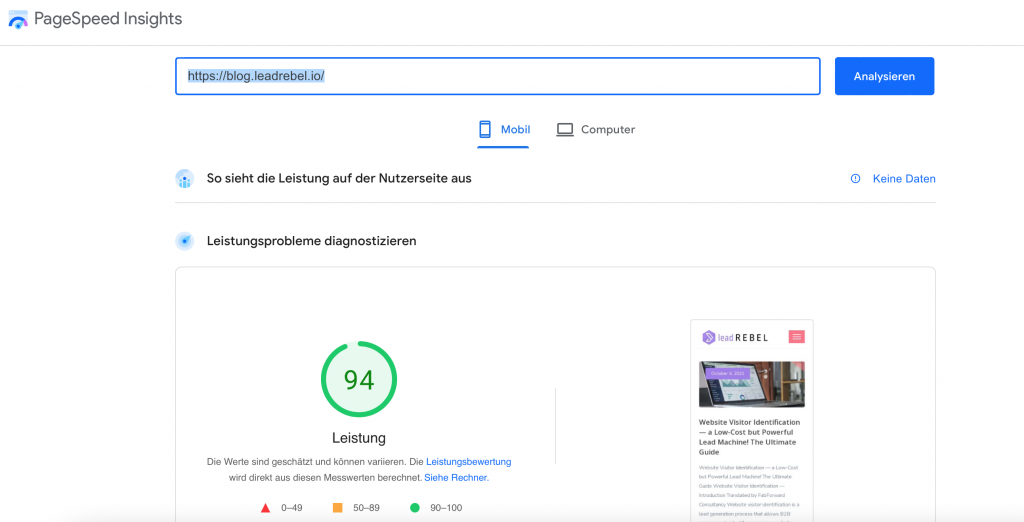
Task: Click the laptop icon in Computer tab
Action: [x=565, y=129]
